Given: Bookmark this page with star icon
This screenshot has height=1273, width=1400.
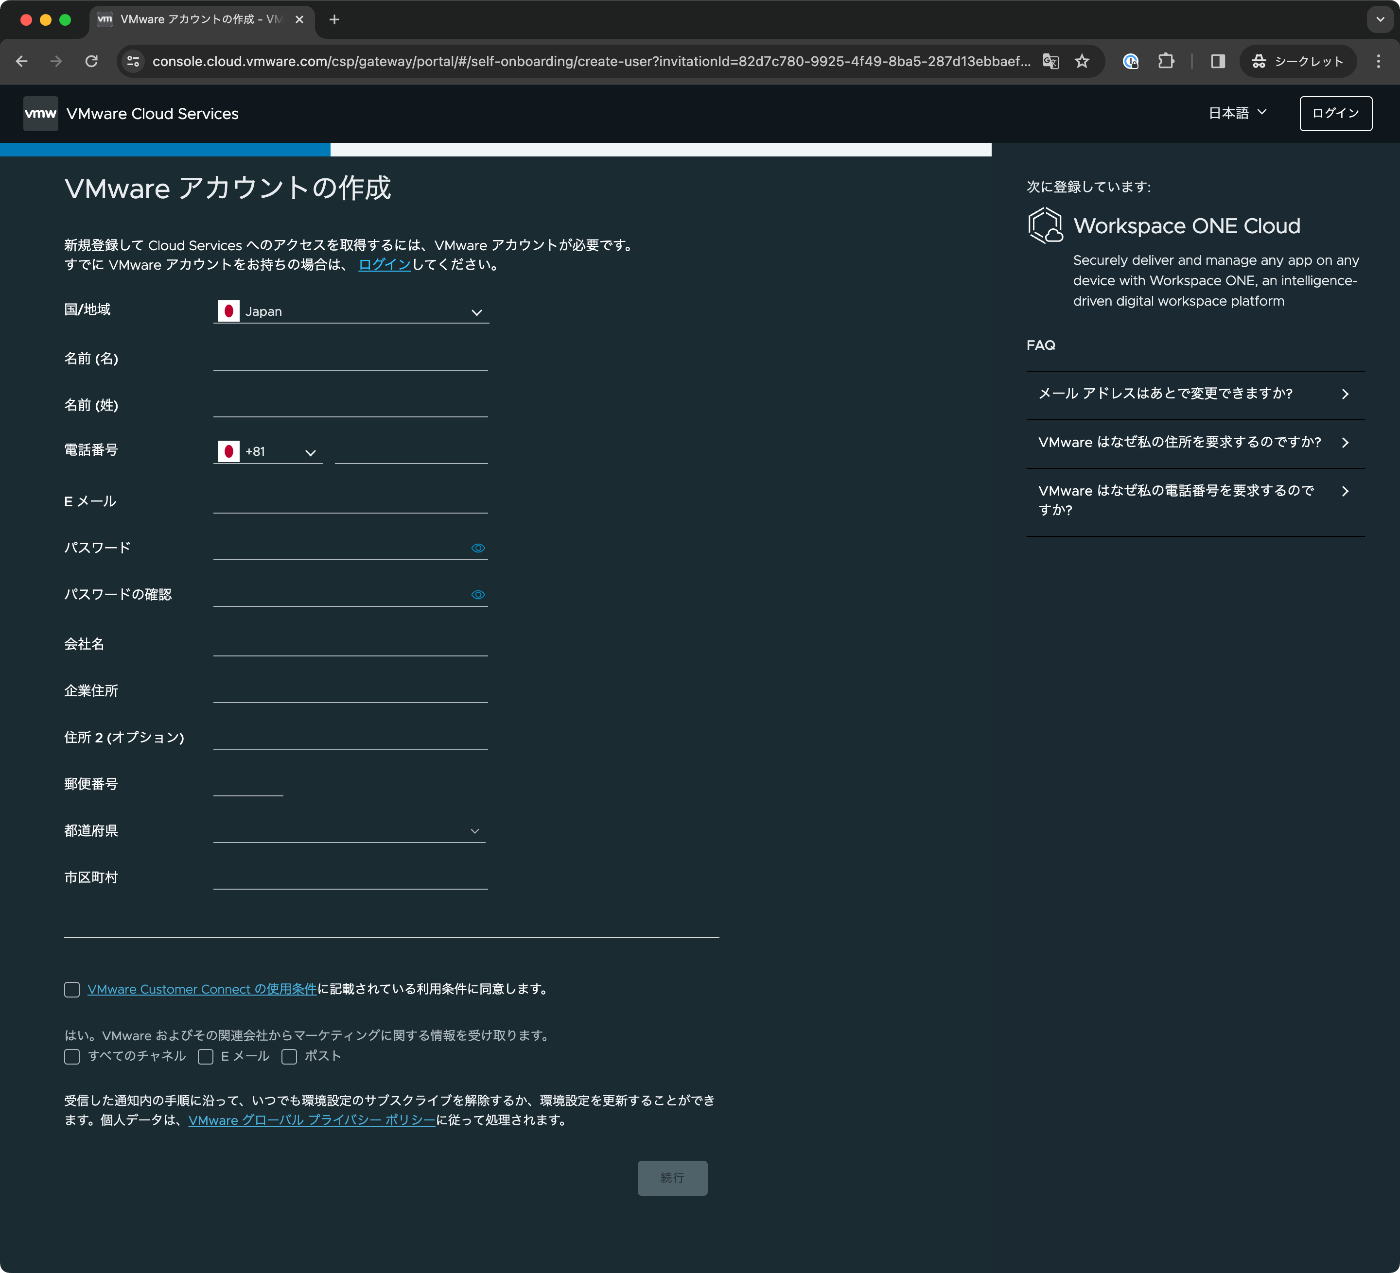Looking at the screenshot, I should click(x=1082, y=61).
